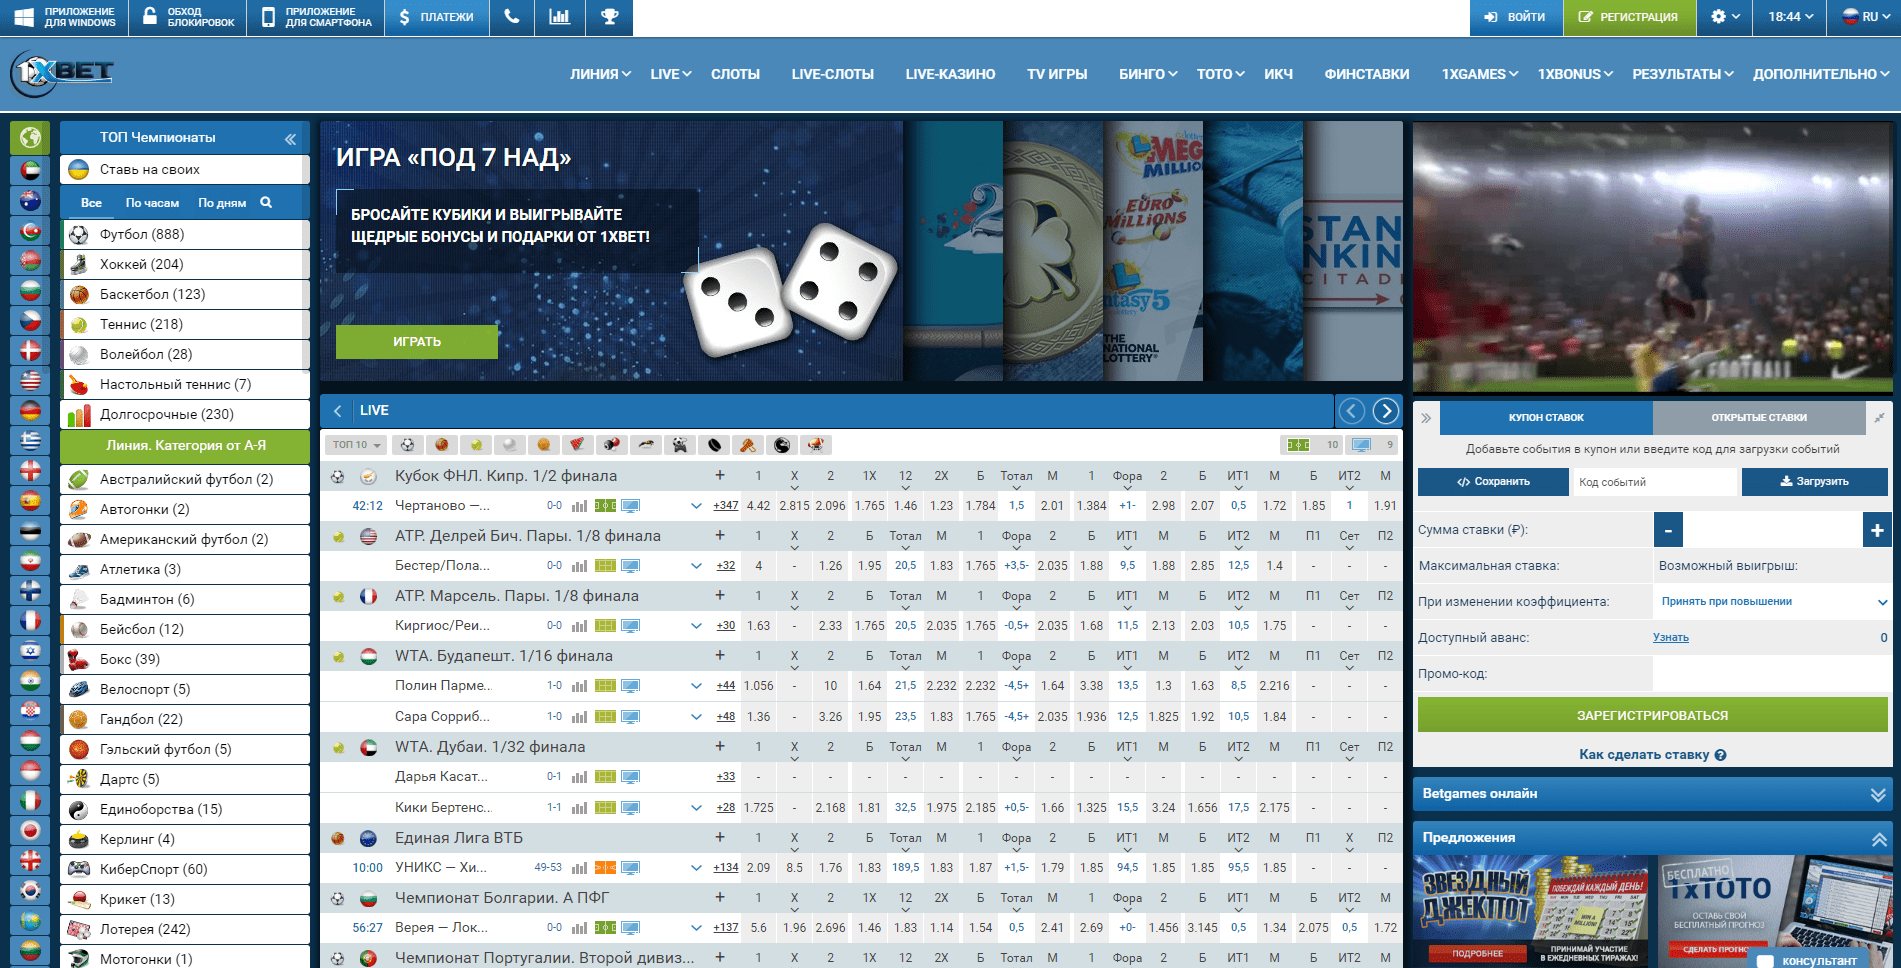Screen dimensions: 1901x968
Task: Filter live events by volleyball icon
Action: point(509,445)
